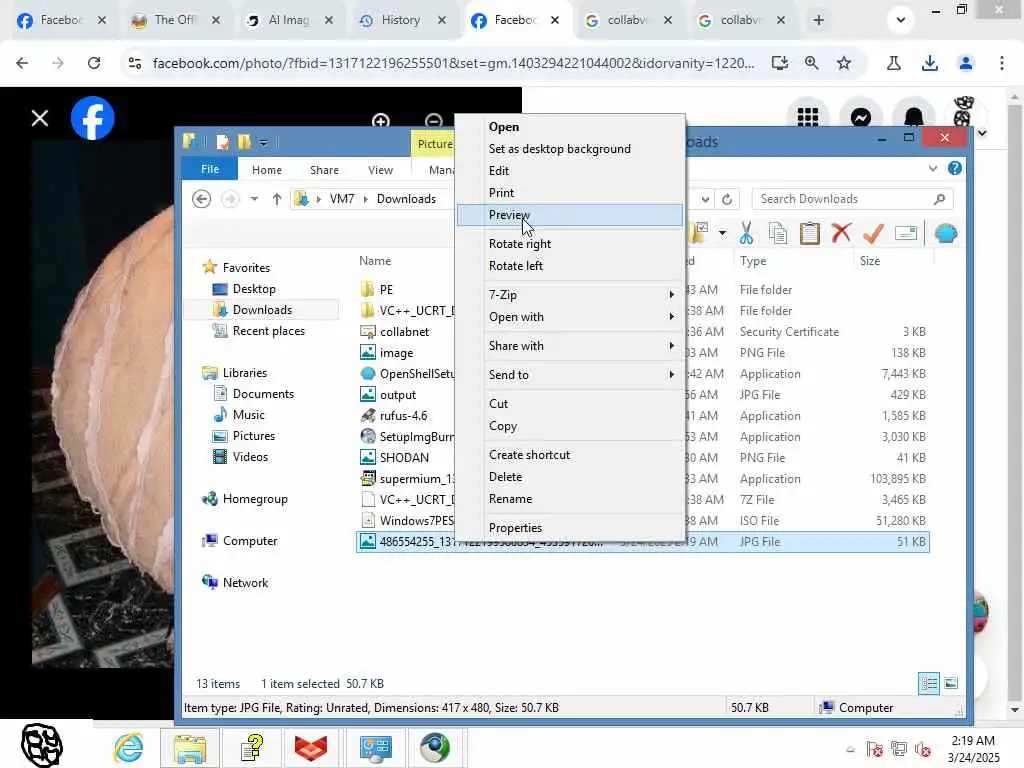Click the Search Downloads field

click(x=852, y=199)
